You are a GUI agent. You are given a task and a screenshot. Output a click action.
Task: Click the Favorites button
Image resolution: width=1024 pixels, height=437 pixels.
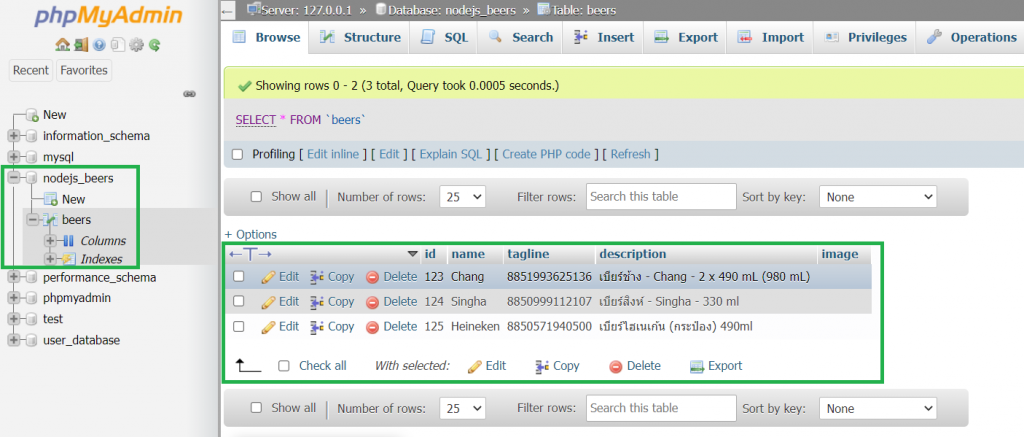click(84, 71)
